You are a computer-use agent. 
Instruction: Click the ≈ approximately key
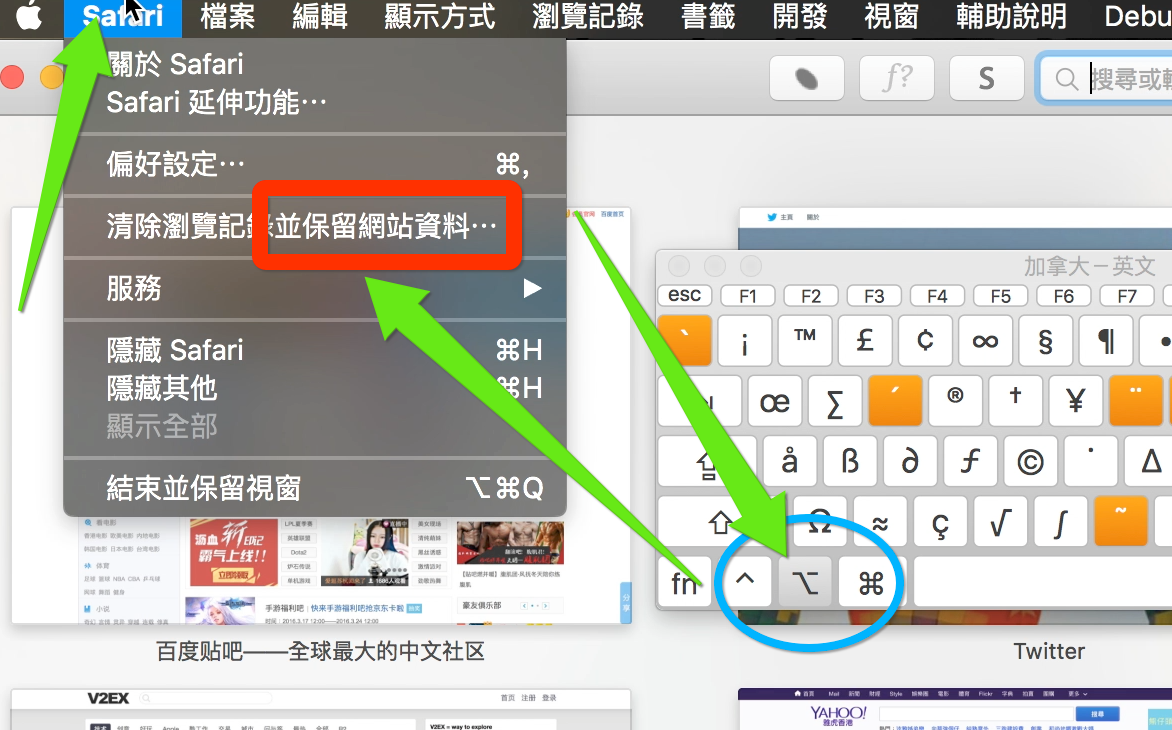[880, 522]
